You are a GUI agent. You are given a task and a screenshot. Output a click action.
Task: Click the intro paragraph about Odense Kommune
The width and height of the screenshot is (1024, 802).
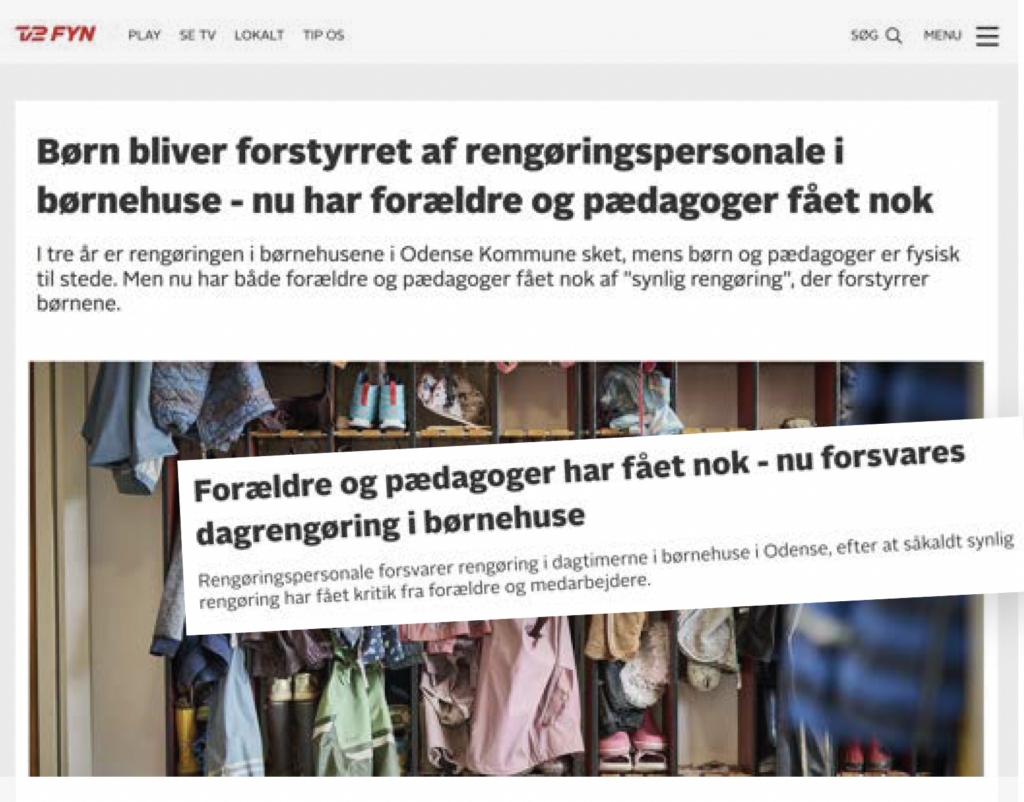pyautogui.click(x=498, y=278)
